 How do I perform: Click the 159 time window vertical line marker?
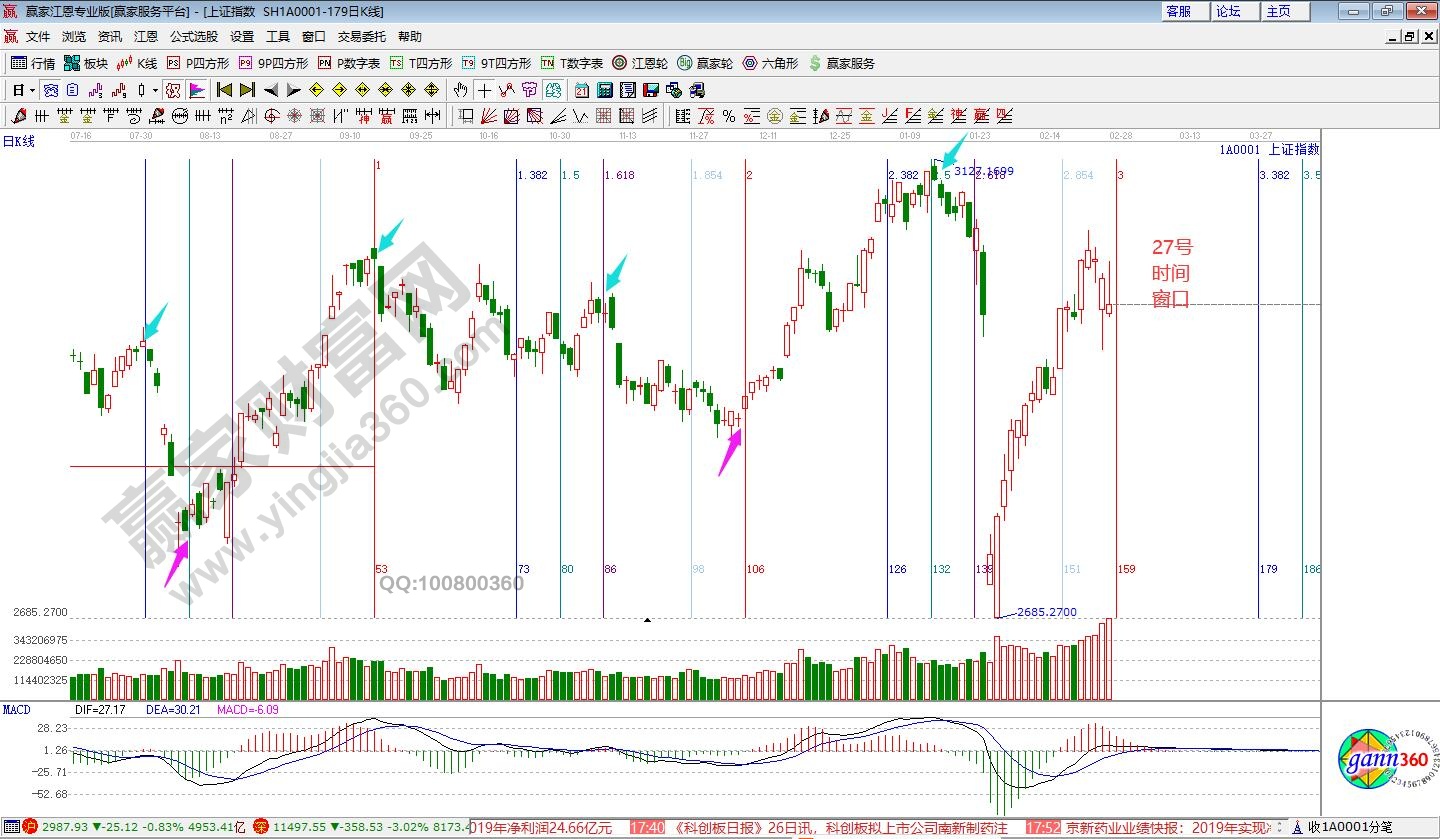click(1117, 400)
